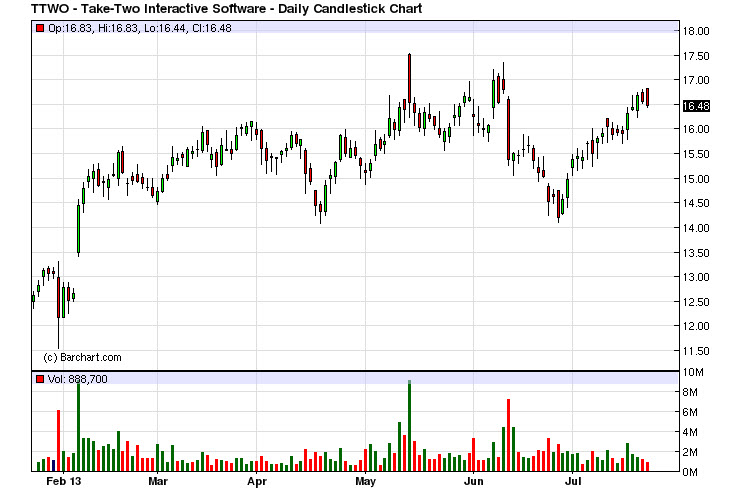Click the 8M volume axis label
Viewport: 756px width, 493px height.
tap(690, 393)
